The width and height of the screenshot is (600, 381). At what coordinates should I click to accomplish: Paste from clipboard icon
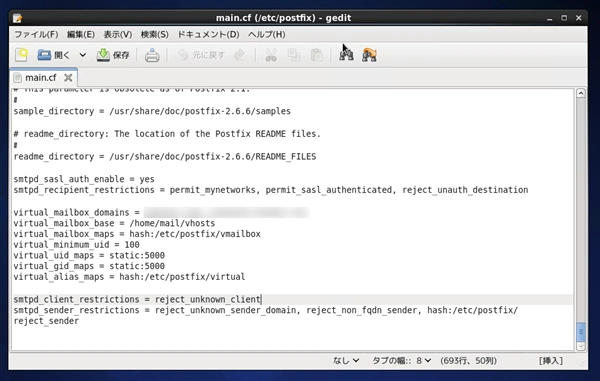pos(316,55)
